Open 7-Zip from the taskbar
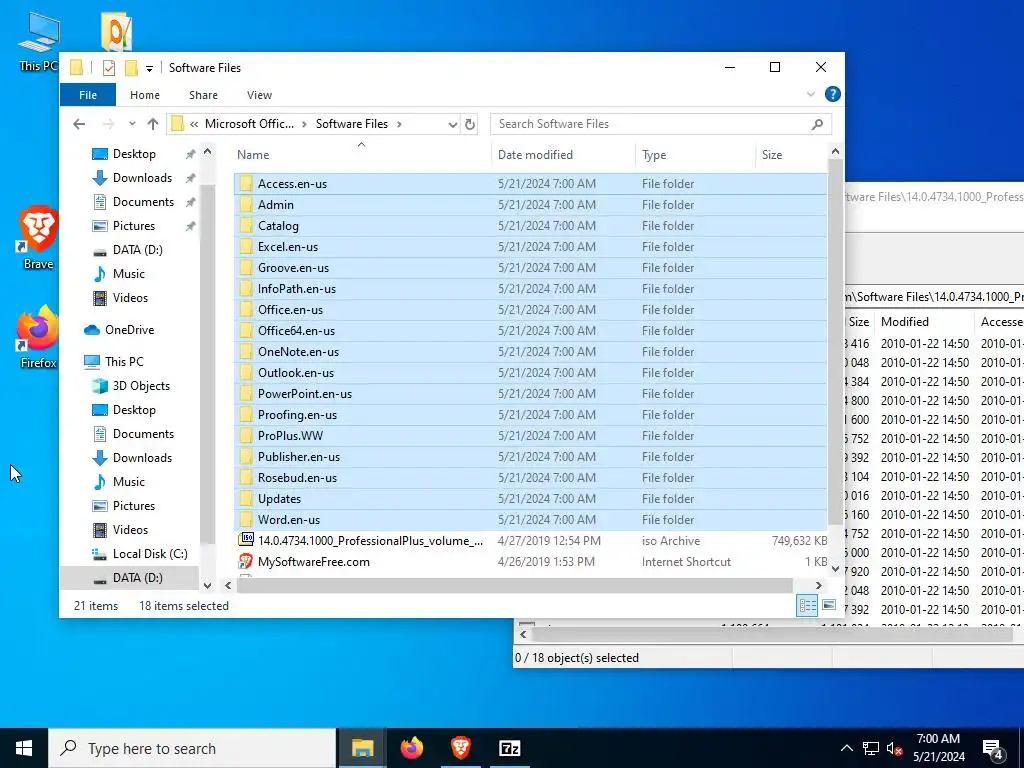 click(509, 748)
